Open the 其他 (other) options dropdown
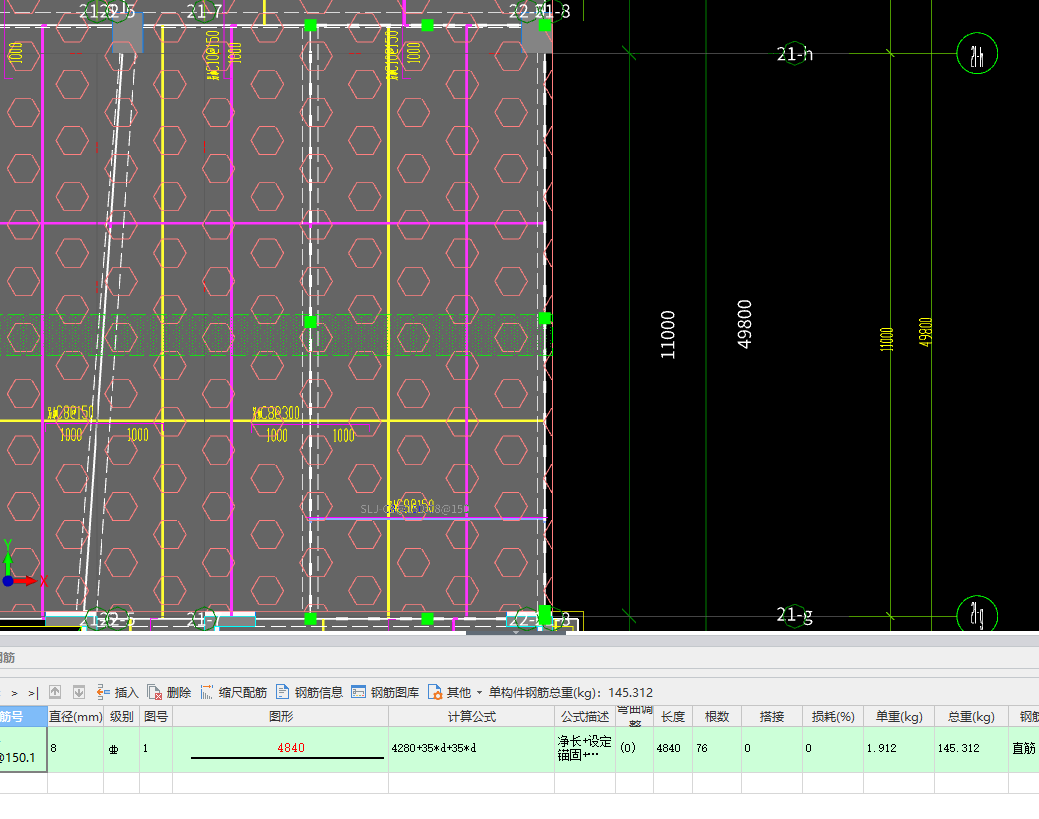Screen dimensions: 1039x819 point(455,692)
